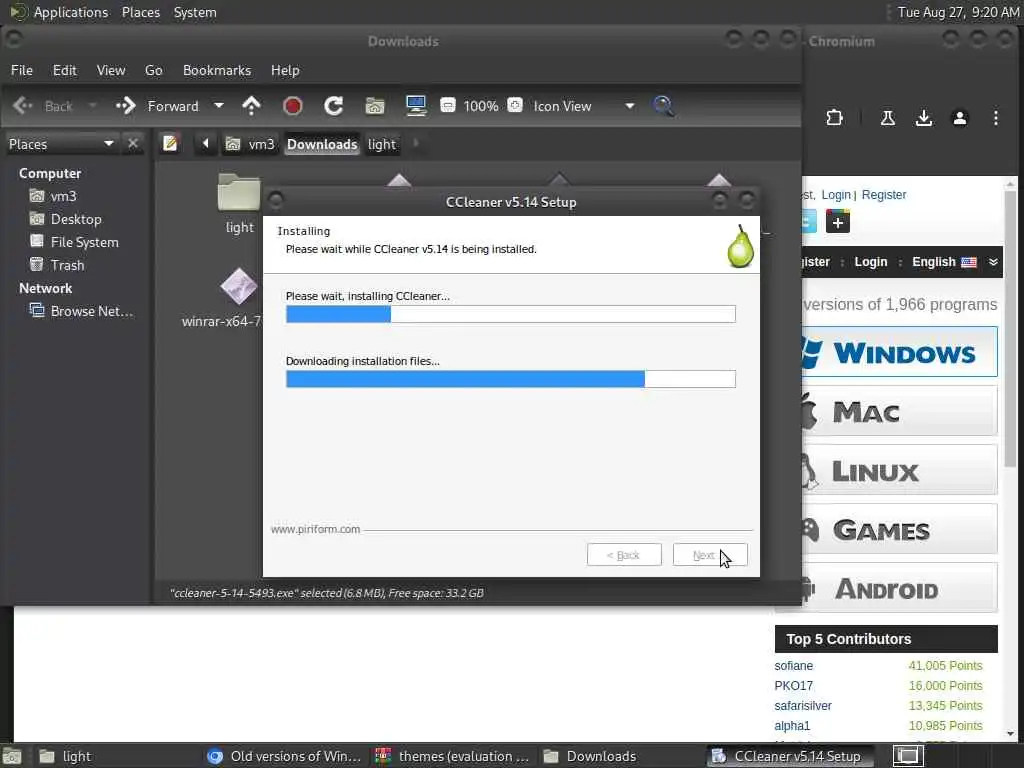Select the light folder icon
The image size is (1024, 768).
coord(239,193)
